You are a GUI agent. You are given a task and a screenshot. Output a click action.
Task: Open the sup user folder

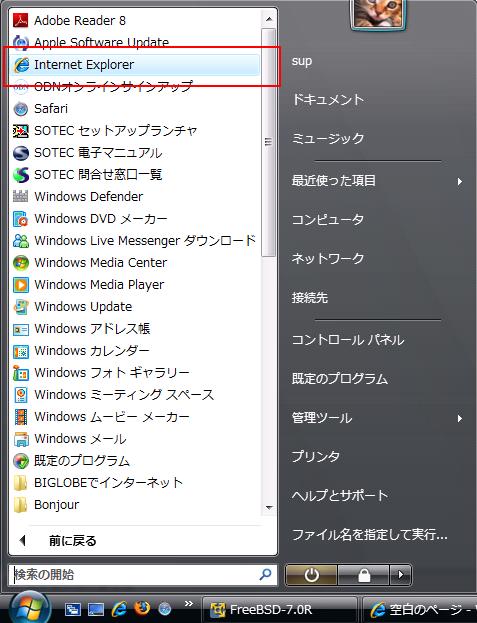coord(302,61)
